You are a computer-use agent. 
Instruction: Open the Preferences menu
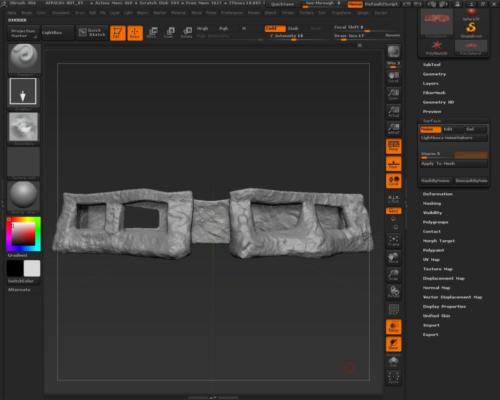click(232, 13)
